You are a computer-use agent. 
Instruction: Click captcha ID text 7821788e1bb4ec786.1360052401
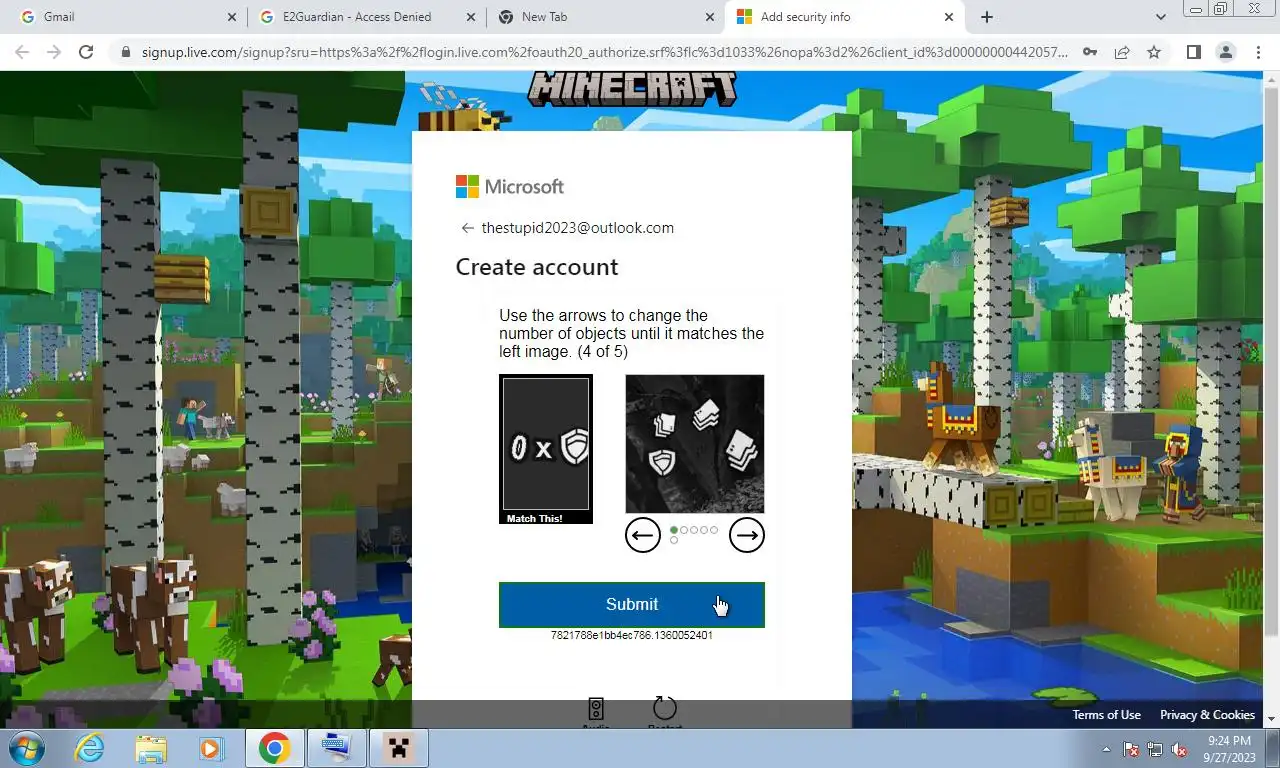632,636
